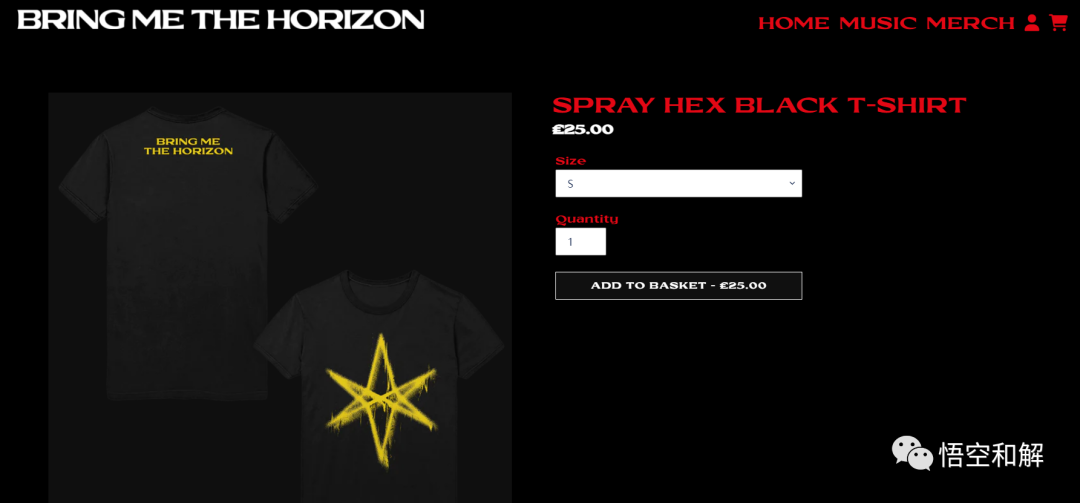Go to the HOME page

coord(793,23)
